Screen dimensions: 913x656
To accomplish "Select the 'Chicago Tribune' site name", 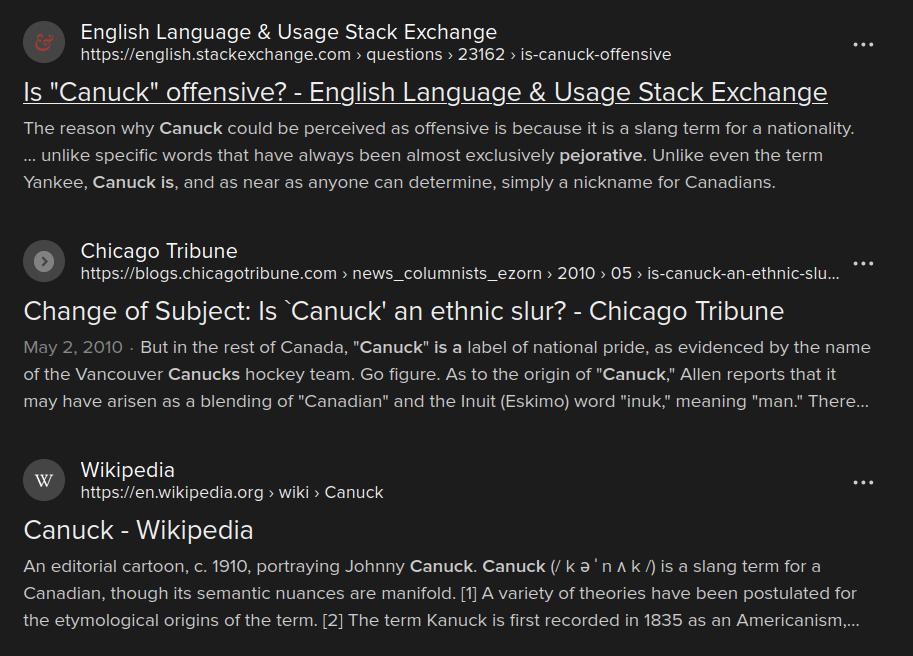I will (159, 251).
